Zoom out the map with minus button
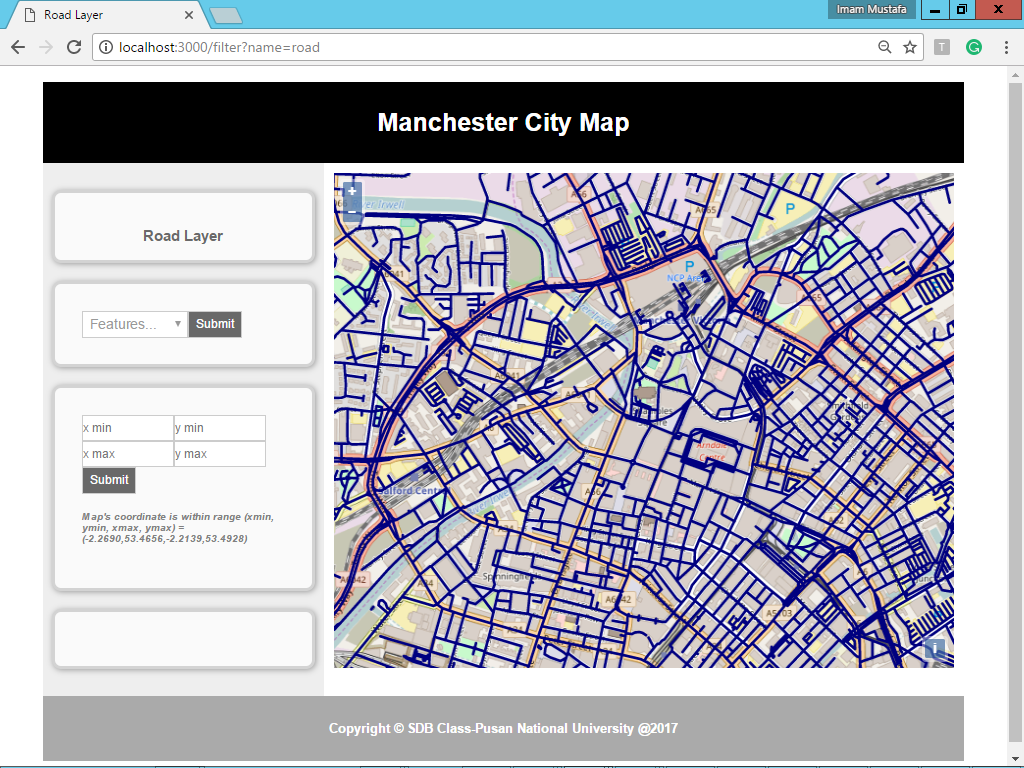This screenshot has width=1024, height=768. (352, 211)
